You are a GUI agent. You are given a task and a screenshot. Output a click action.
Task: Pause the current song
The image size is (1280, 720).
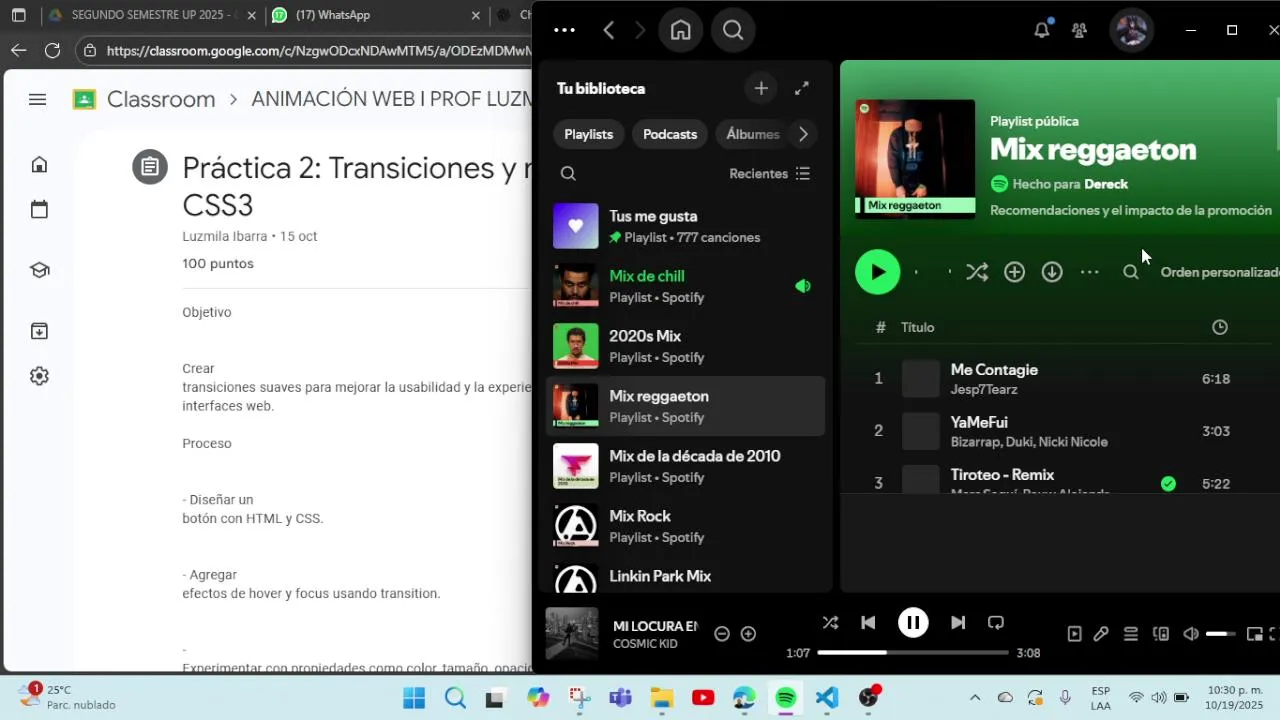(x=913, y=622)
